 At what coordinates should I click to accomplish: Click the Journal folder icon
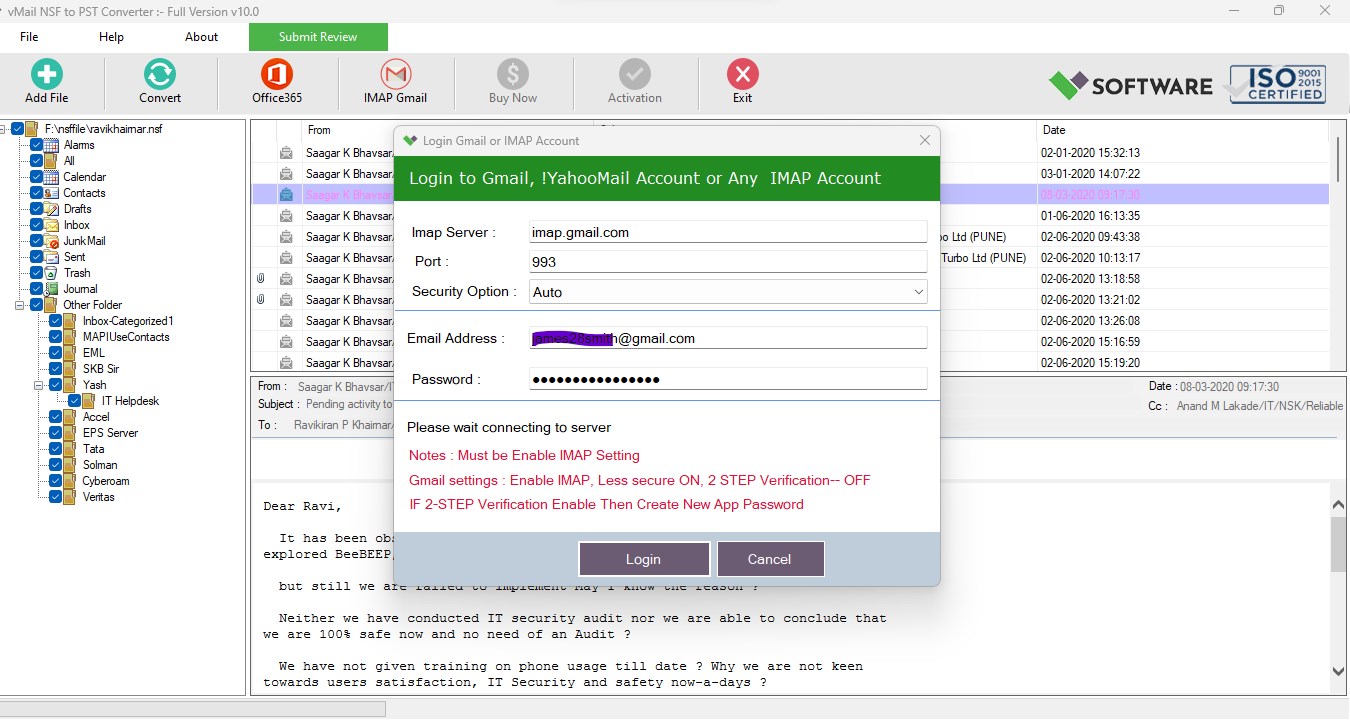(x=53, y=289)
